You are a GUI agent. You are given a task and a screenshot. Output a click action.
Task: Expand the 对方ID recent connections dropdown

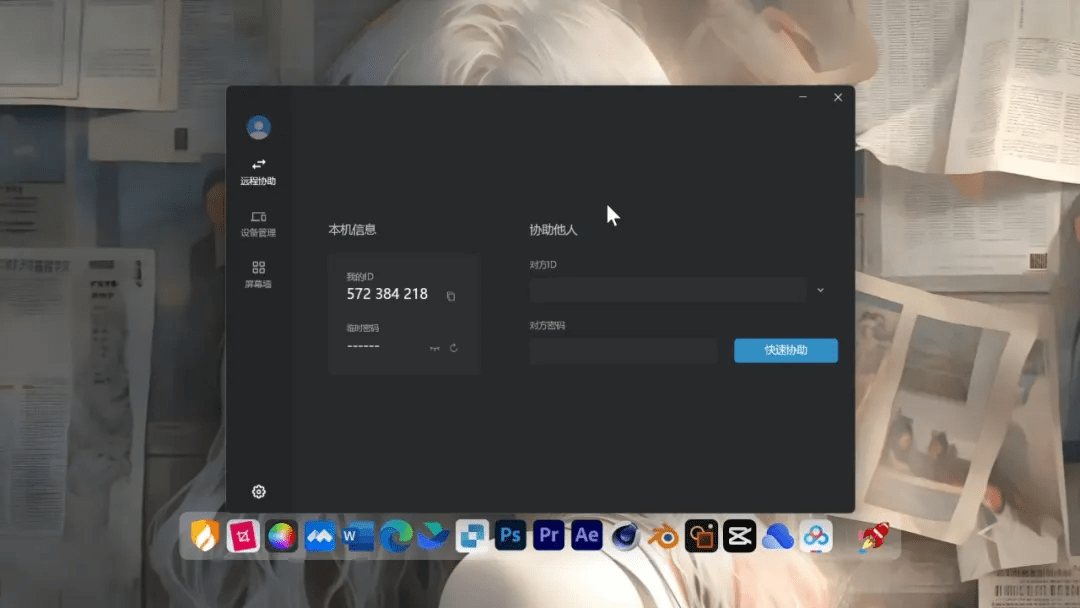click(x=820, y=289)
